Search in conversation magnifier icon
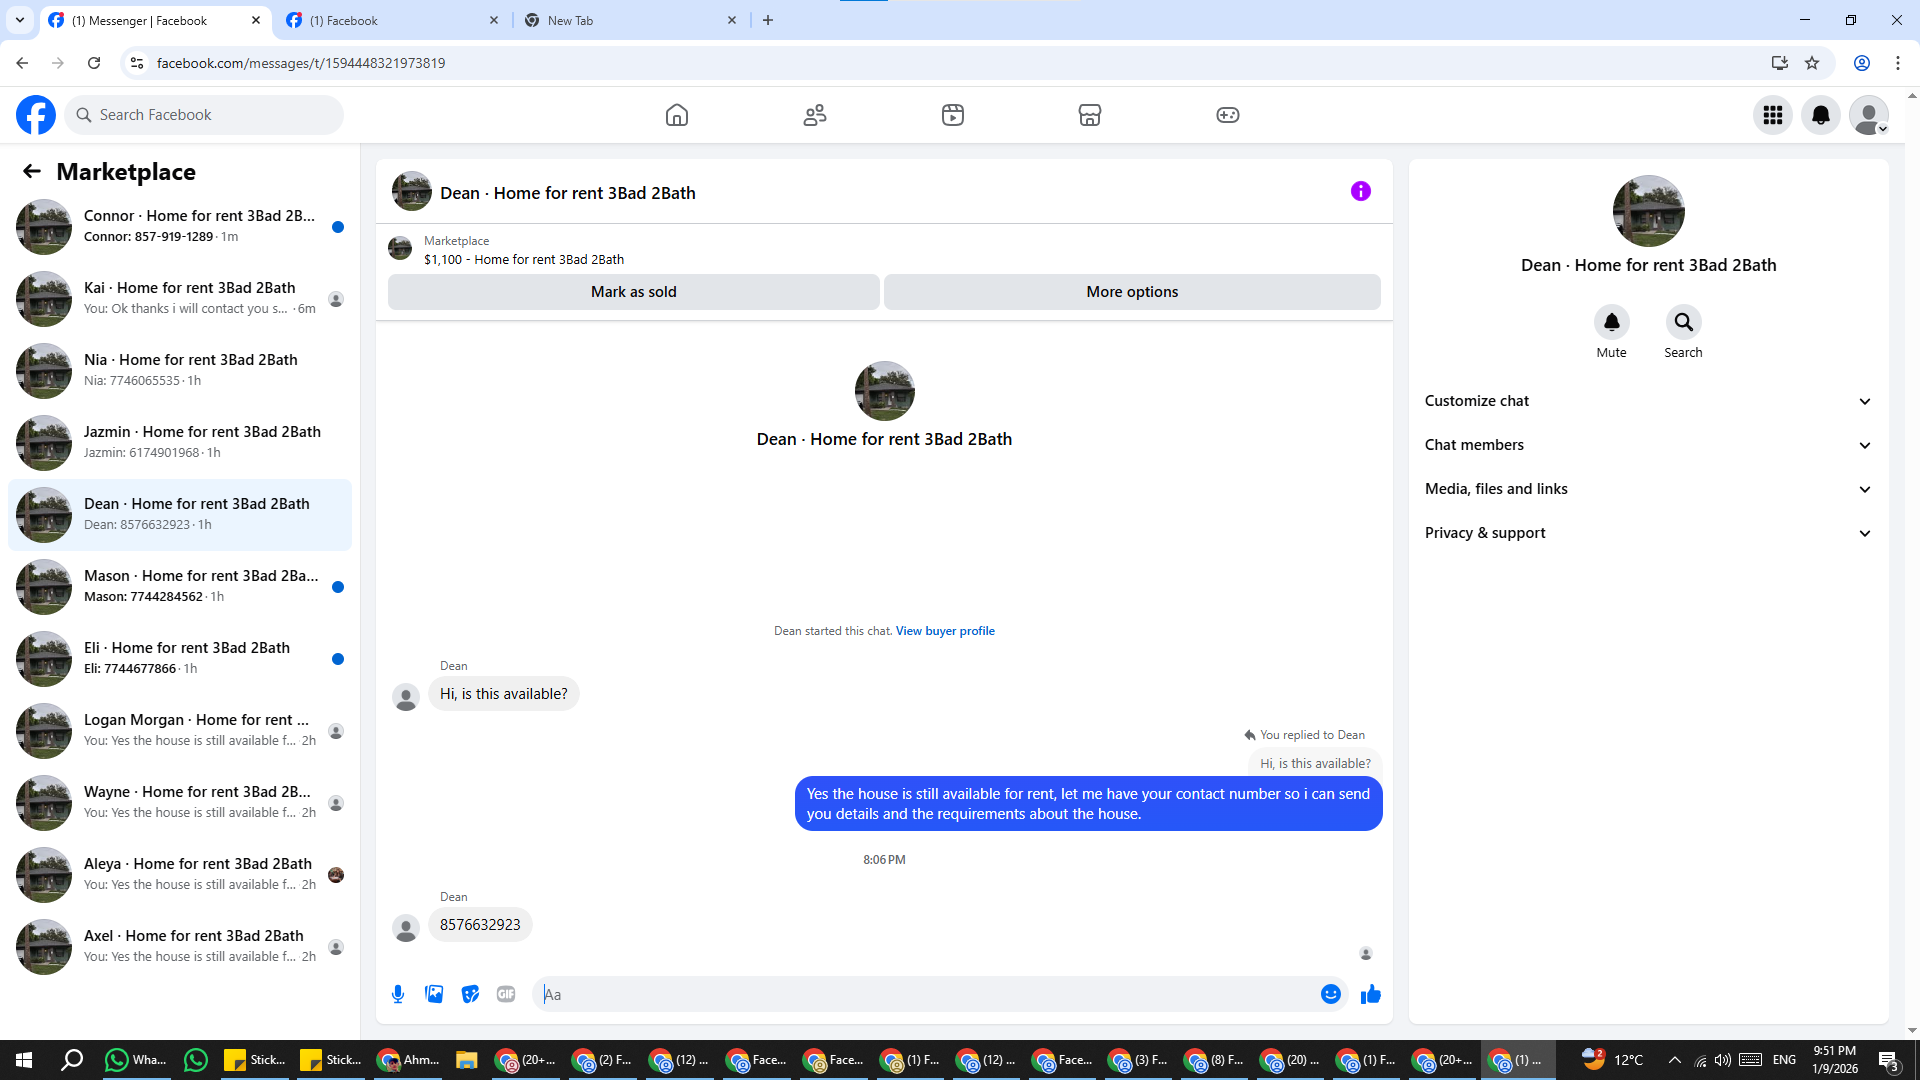1920x1080 pixels. point(1683,322)
